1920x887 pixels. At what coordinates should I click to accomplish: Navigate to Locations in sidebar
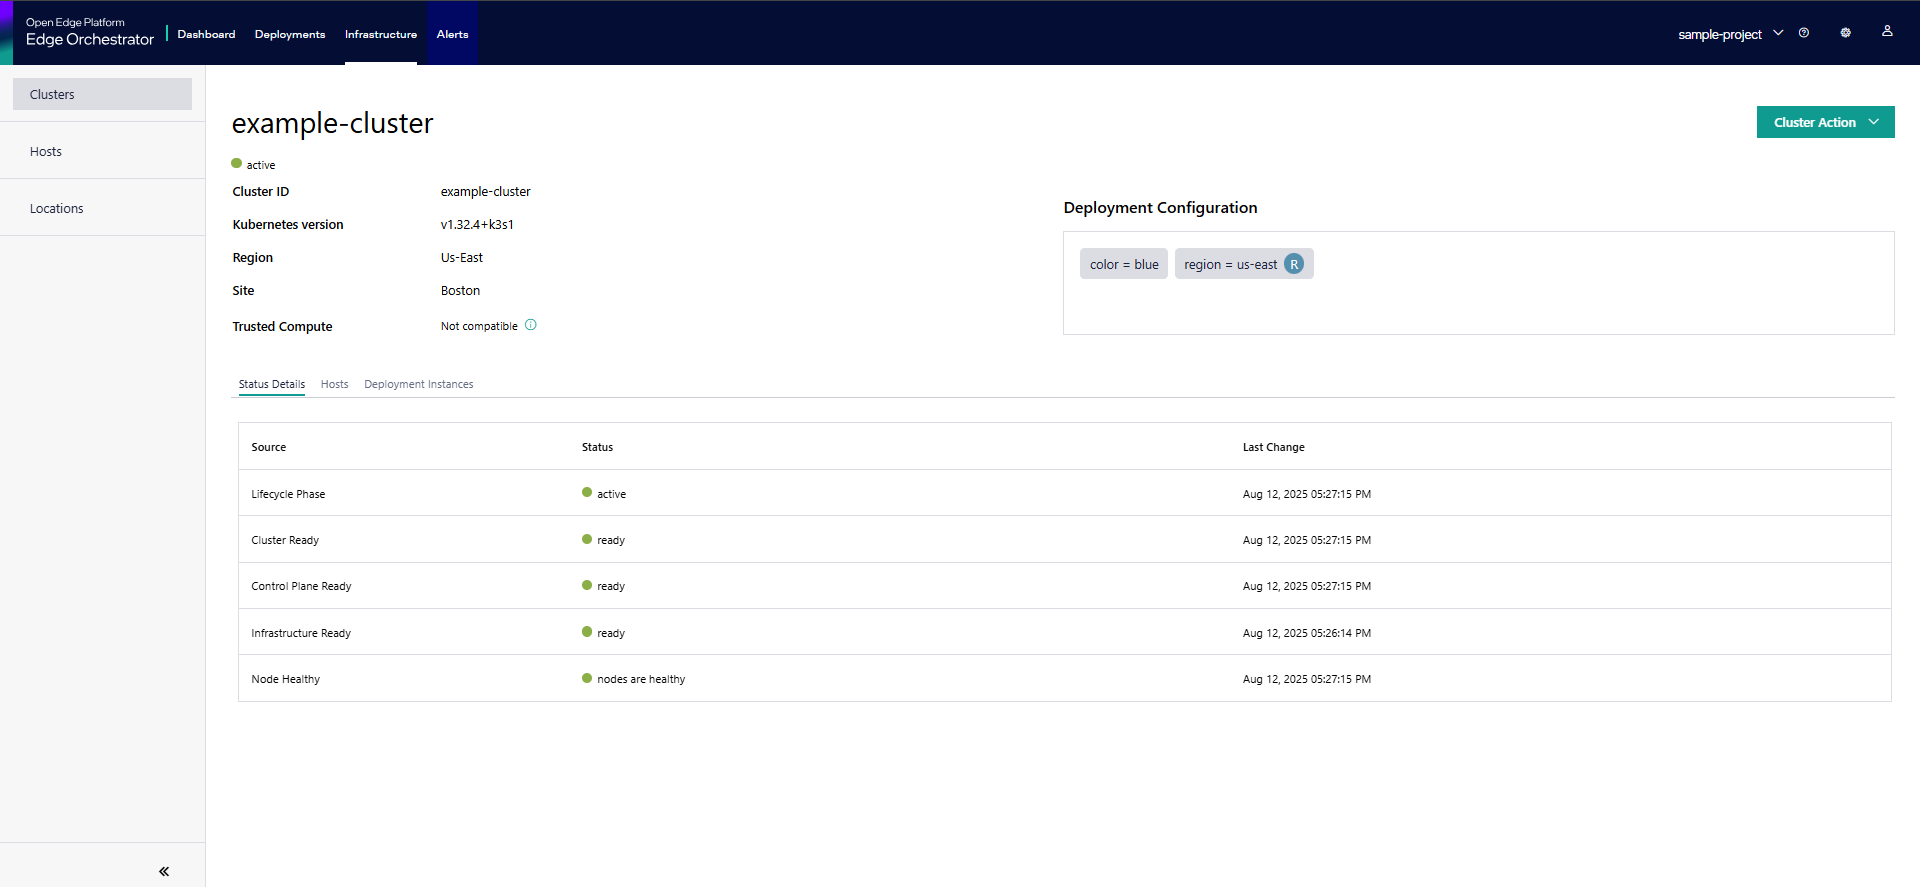(x=57, y=208)
